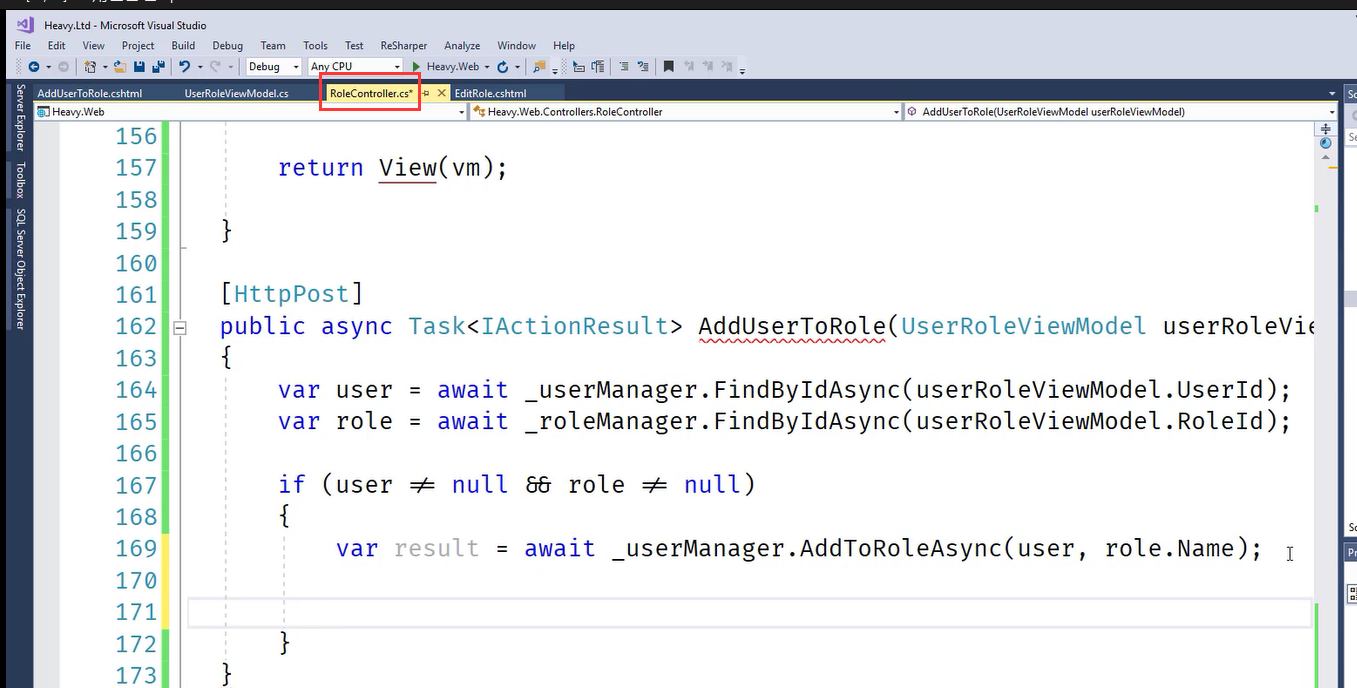The image size is (1357, 688).
Task: Open the Heavy.Web.Controllers.RoleController class dropdown
Action: [686, 112]
